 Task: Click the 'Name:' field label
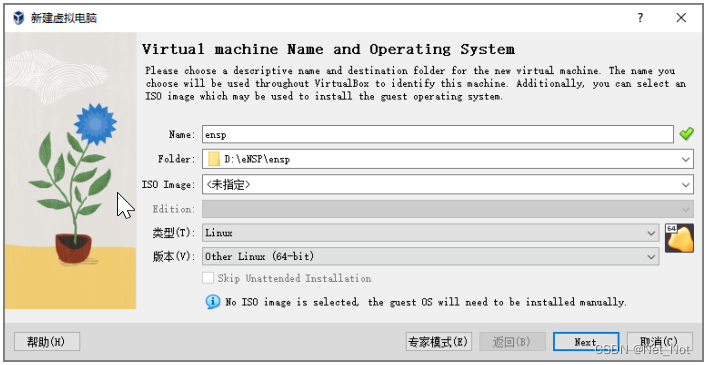(182, 134)
